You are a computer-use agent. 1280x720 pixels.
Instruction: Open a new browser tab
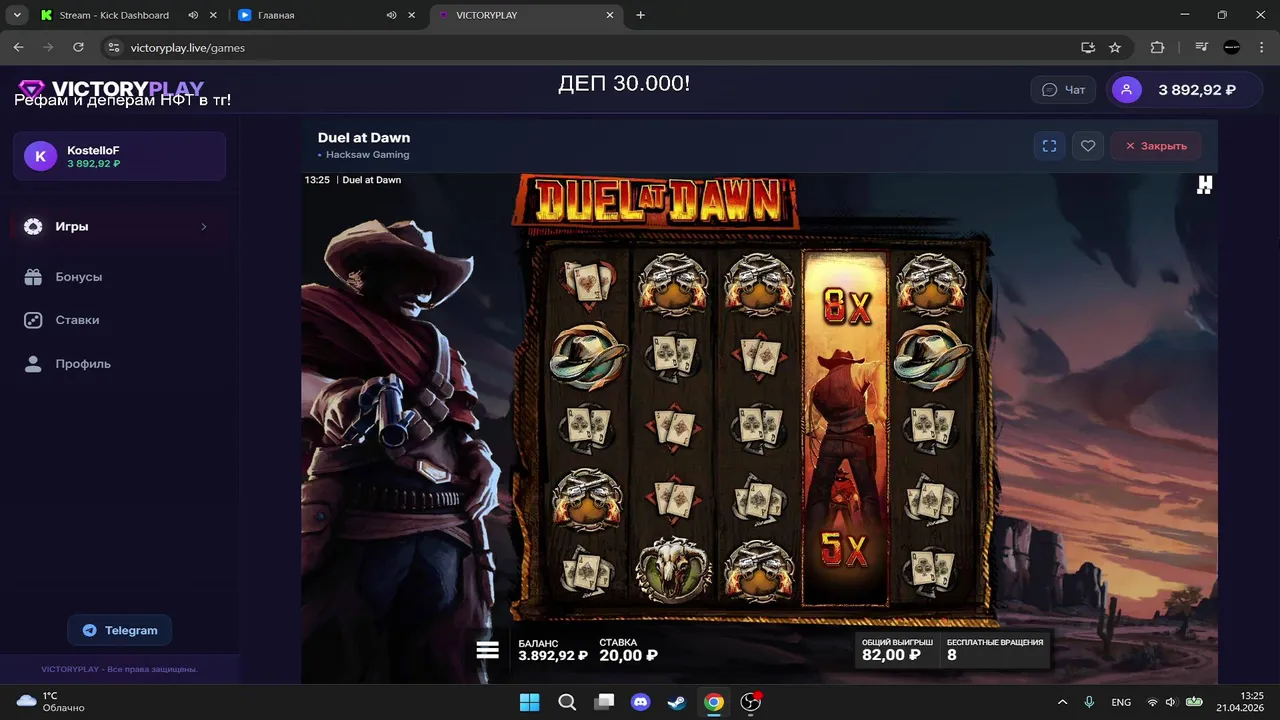click(641, 15)
